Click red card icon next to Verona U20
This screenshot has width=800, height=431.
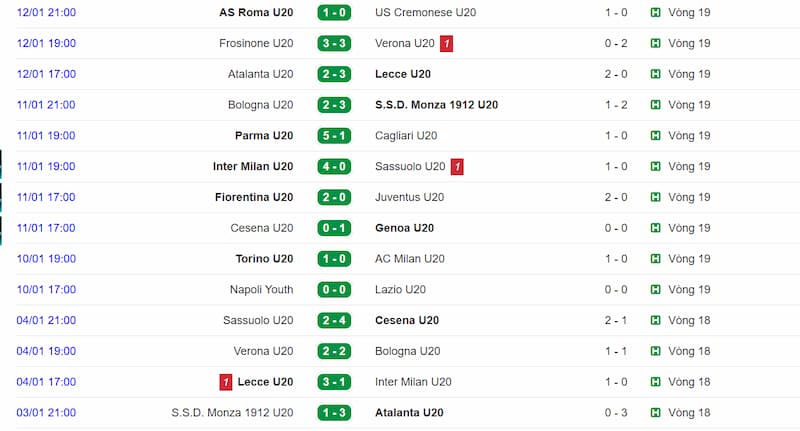pyautogui.click(x=447, y=44)
